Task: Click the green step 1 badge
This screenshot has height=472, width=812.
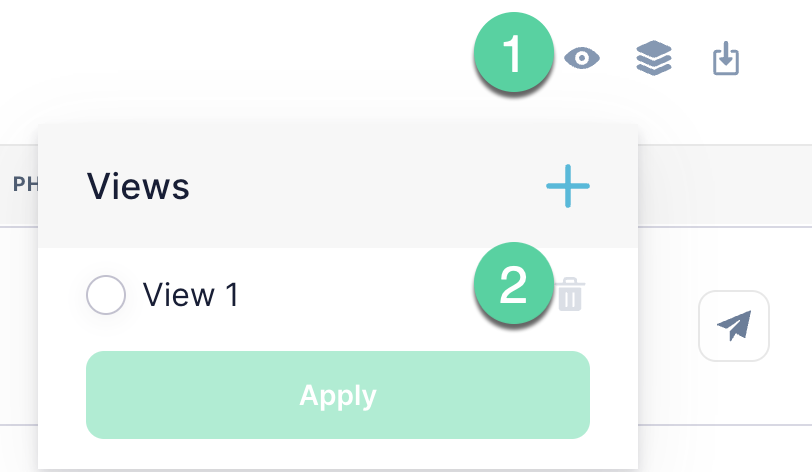Action: 514,52
